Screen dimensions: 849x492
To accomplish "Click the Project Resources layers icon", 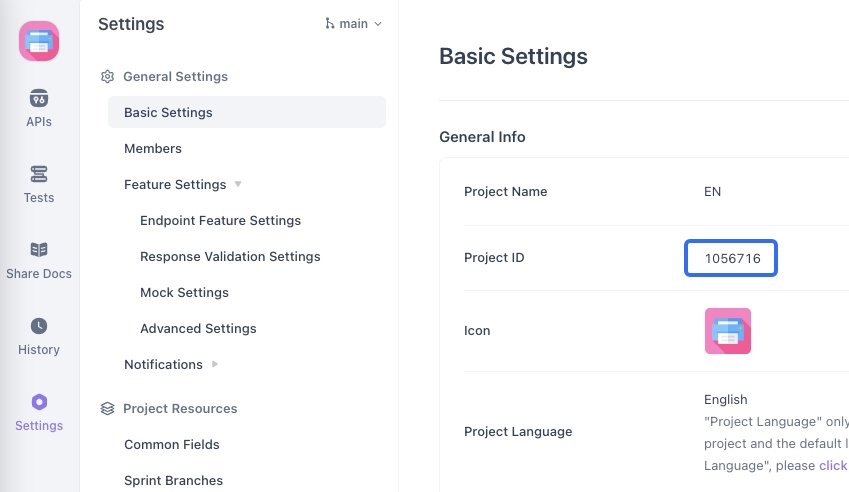I will 108,409.
